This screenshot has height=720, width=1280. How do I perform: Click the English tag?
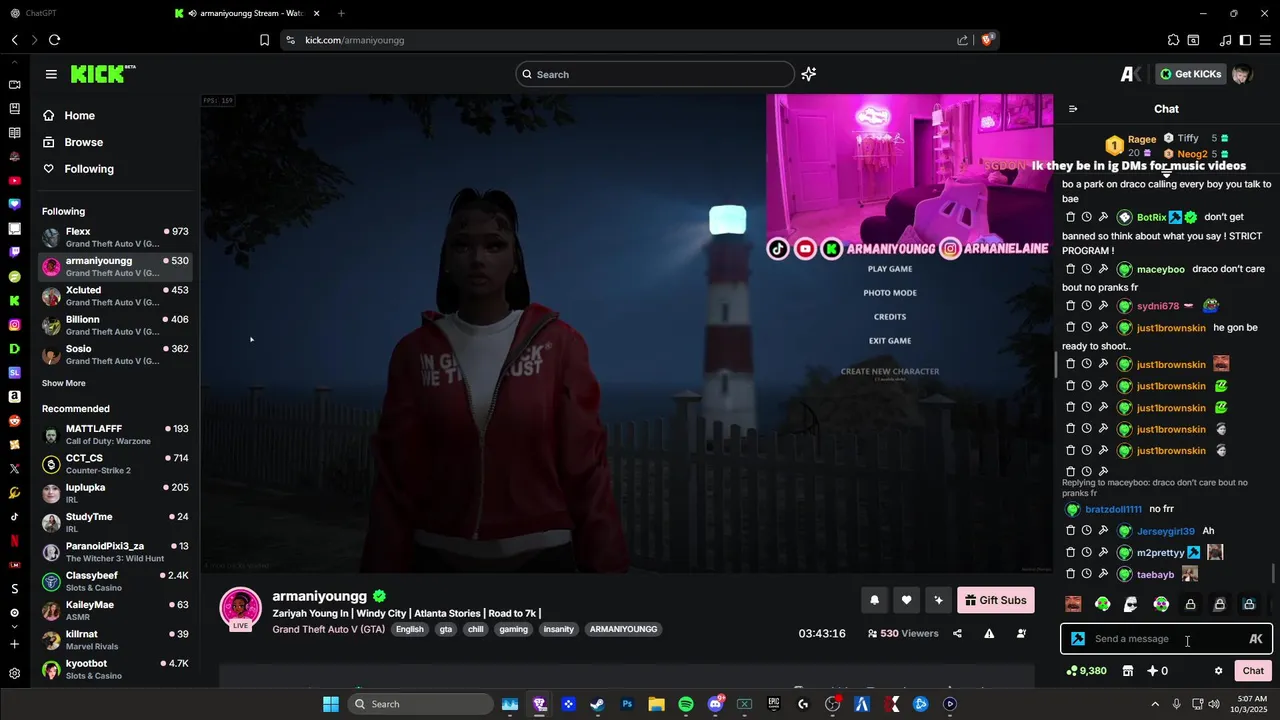409,629
